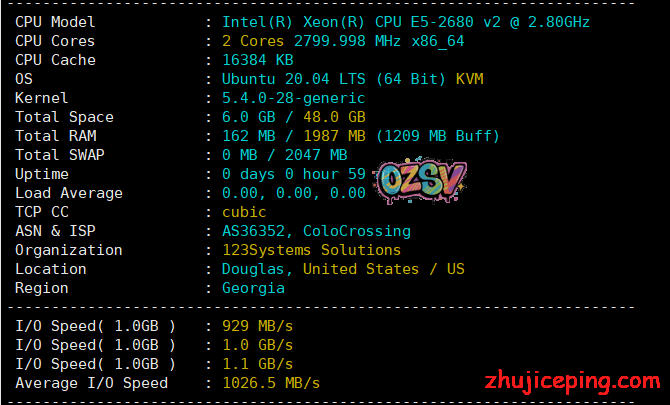
Task: Click the 'Region' label
Action: [41, 288]
